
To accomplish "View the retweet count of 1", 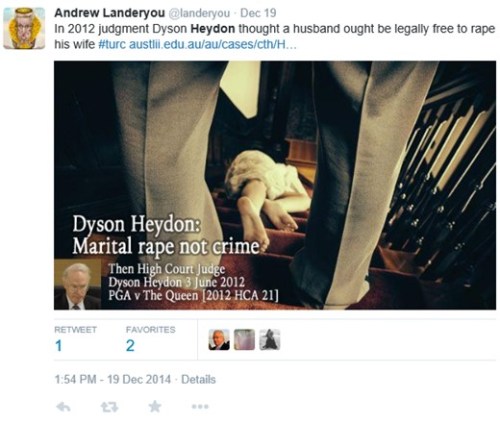I will [x=59, y=346].
